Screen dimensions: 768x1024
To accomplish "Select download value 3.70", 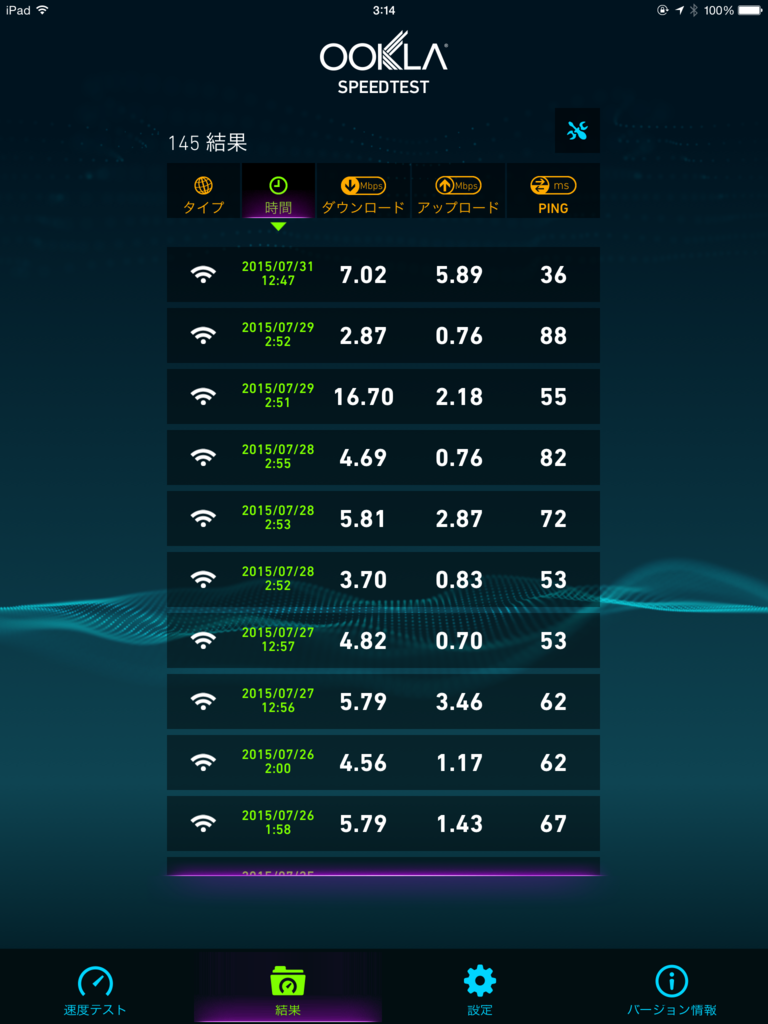I will [x=363, y=580].
